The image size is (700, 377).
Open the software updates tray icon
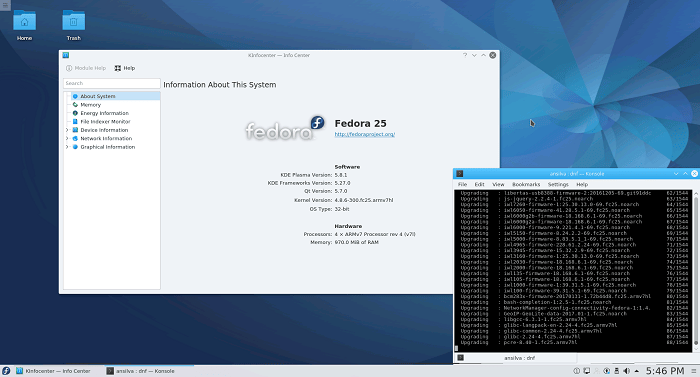coord(606,371)
